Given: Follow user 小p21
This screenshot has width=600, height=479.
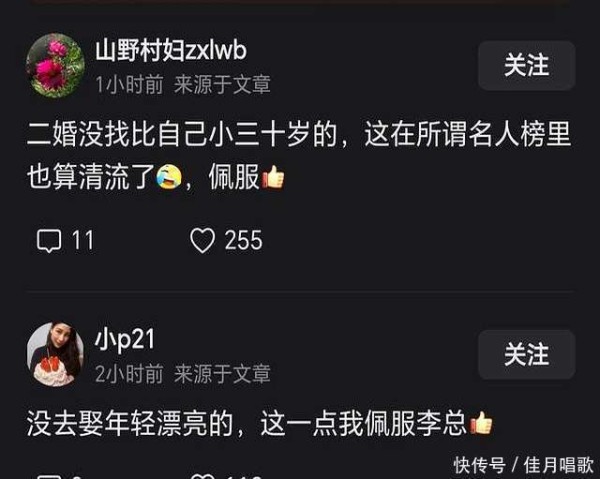Looking at the screenshot, I should [527, 355].
